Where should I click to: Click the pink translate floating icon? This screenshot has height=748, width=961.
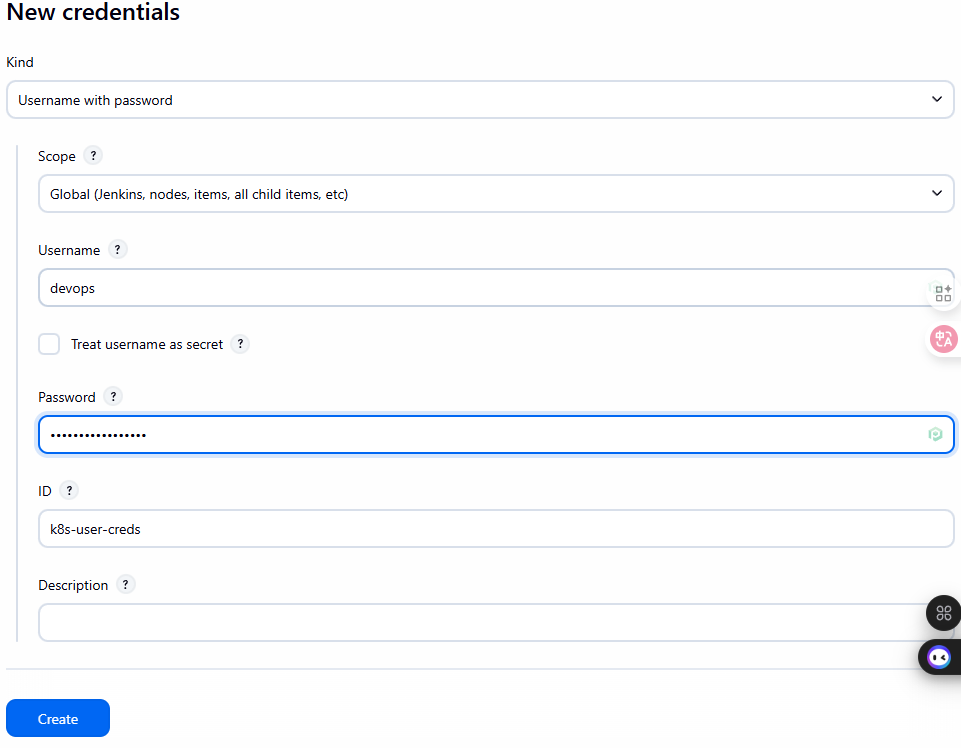(x=943, y=340)
